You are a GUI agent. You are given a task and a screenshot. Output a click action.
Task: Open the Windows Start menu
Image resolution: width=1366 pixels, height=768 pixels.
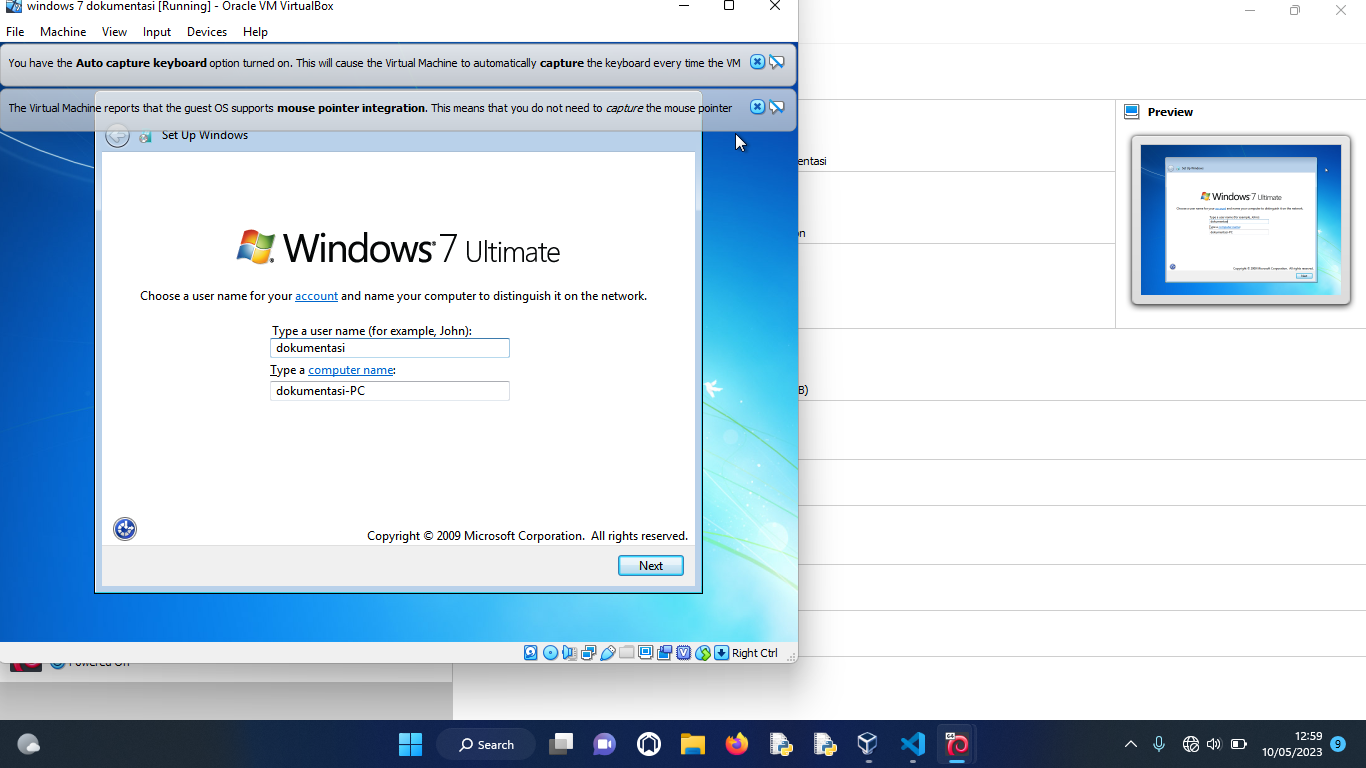pyautogui.click(x=410, y=744)
